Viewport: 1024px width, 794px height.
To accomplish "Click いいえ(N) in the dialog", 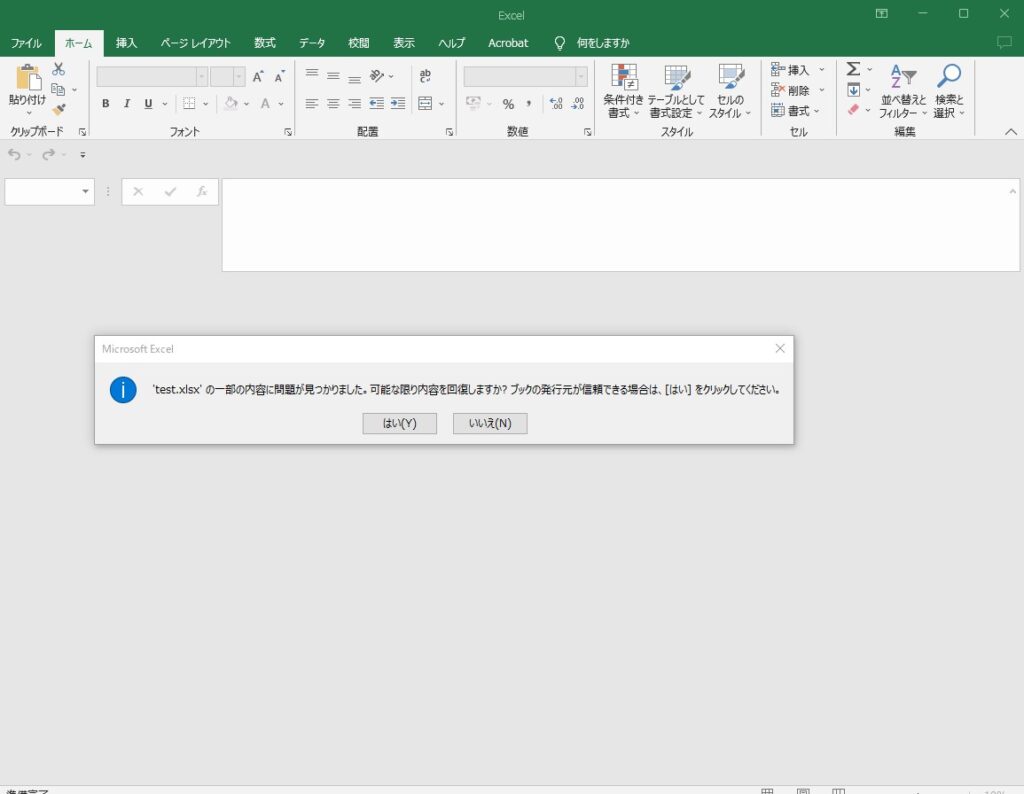I will [x=490, y=423].
